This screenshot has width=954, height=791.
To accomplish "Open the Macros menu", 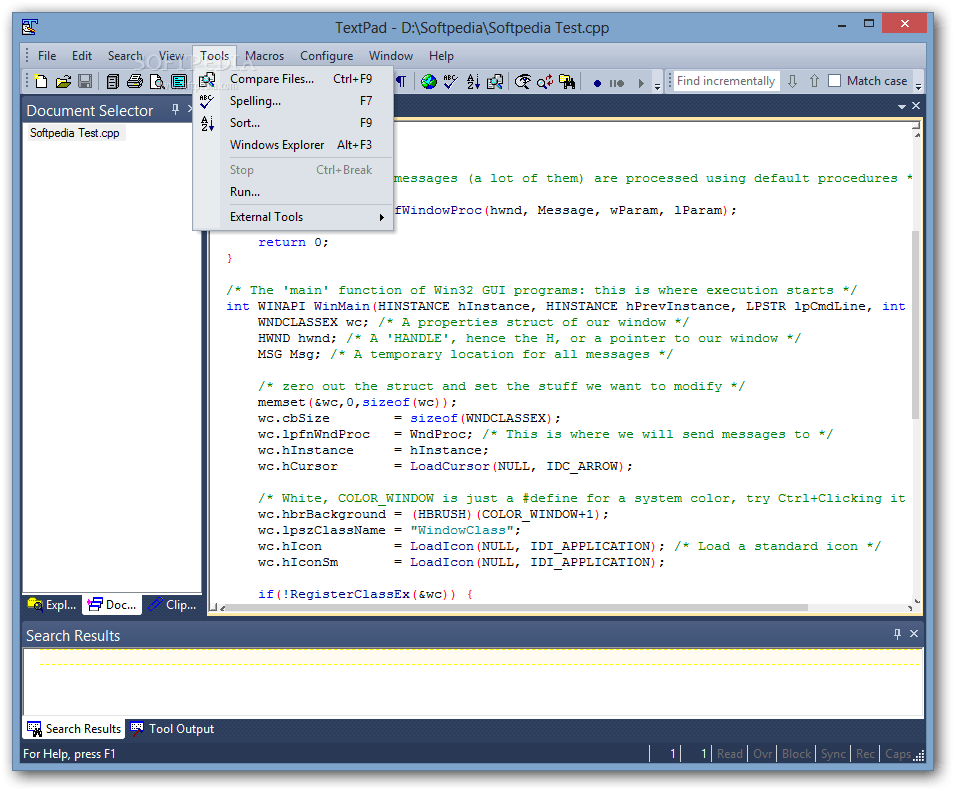I will point(264,56).
